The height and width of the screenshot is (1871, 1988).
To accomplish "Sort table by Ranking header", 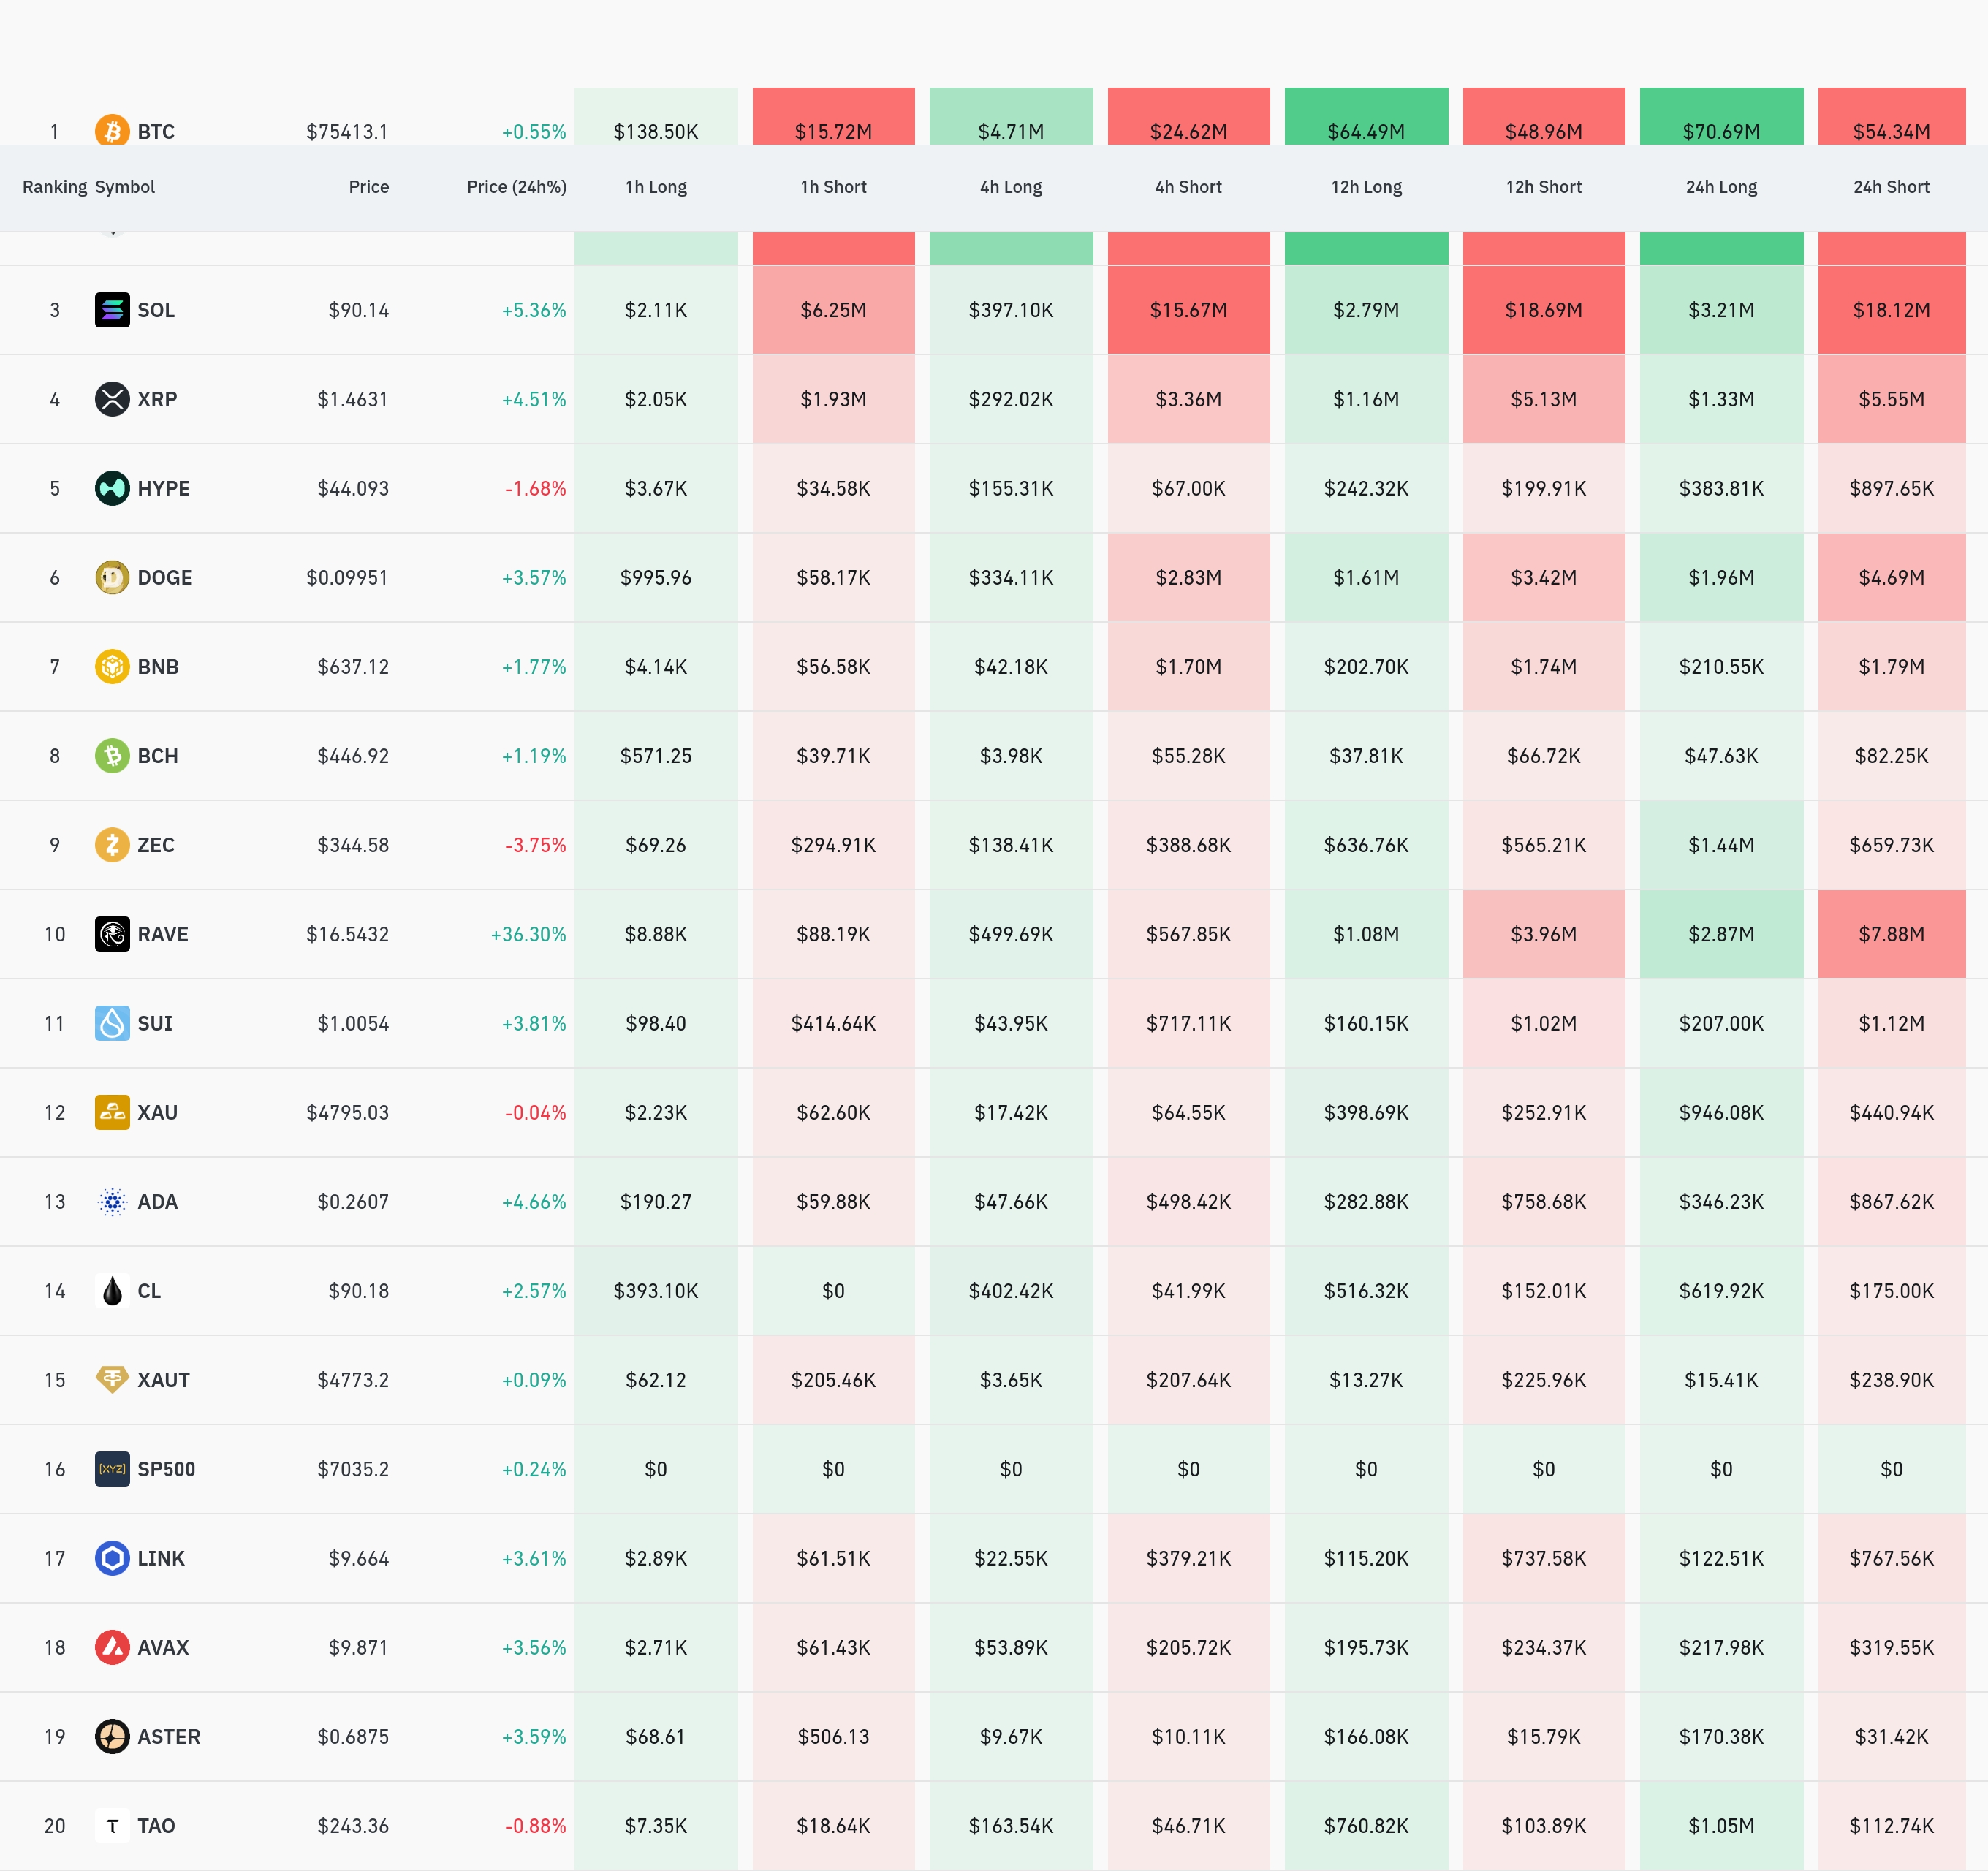I will pyautogui.click(x=54, y=187).
